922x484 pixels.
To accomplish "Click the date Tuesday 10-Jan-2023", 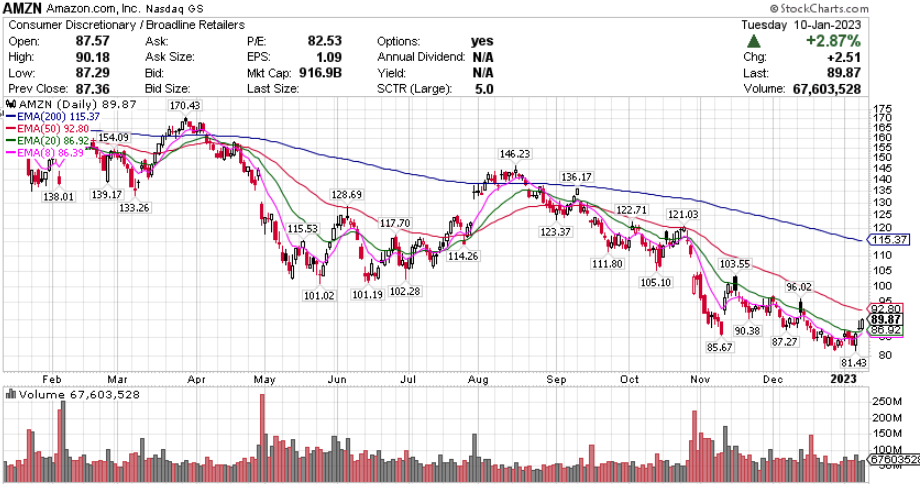I will pos(801,25).
